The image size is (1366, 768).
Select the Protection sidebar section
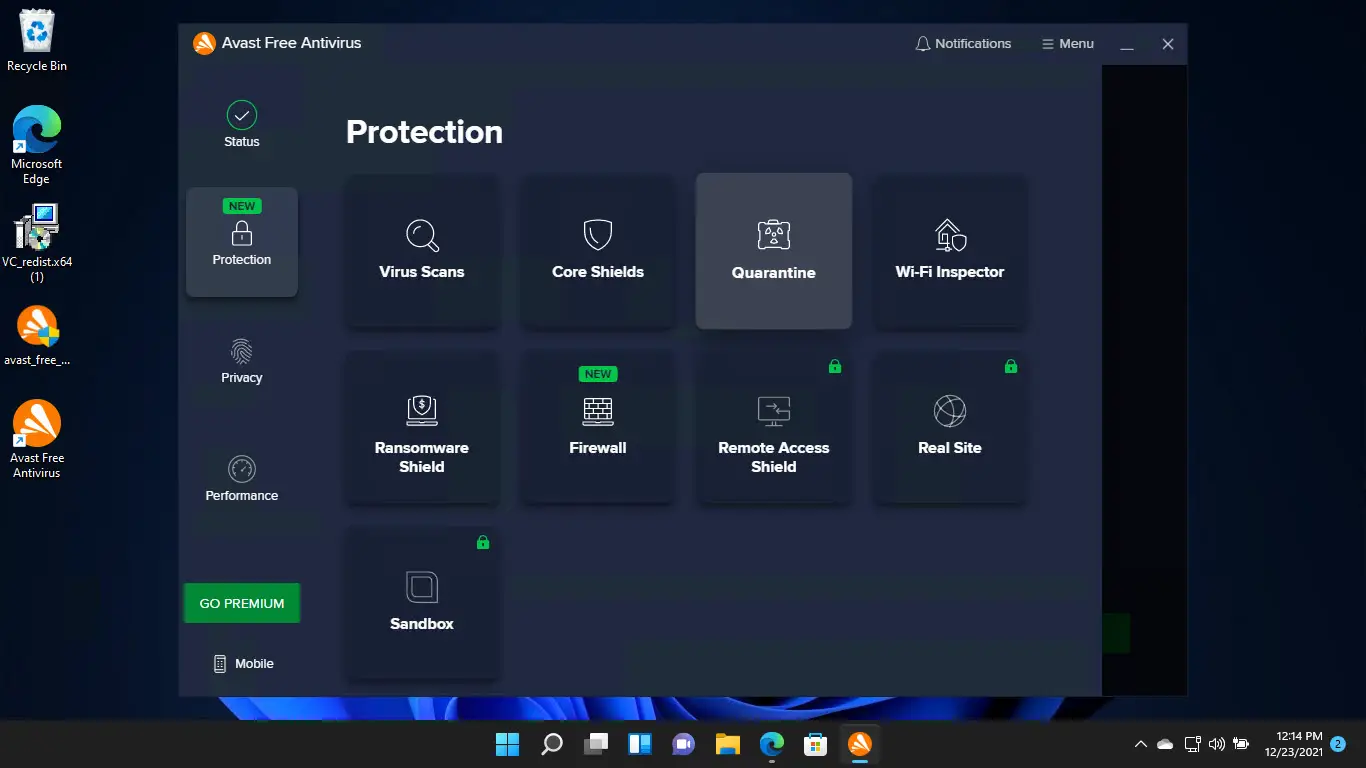242,242
